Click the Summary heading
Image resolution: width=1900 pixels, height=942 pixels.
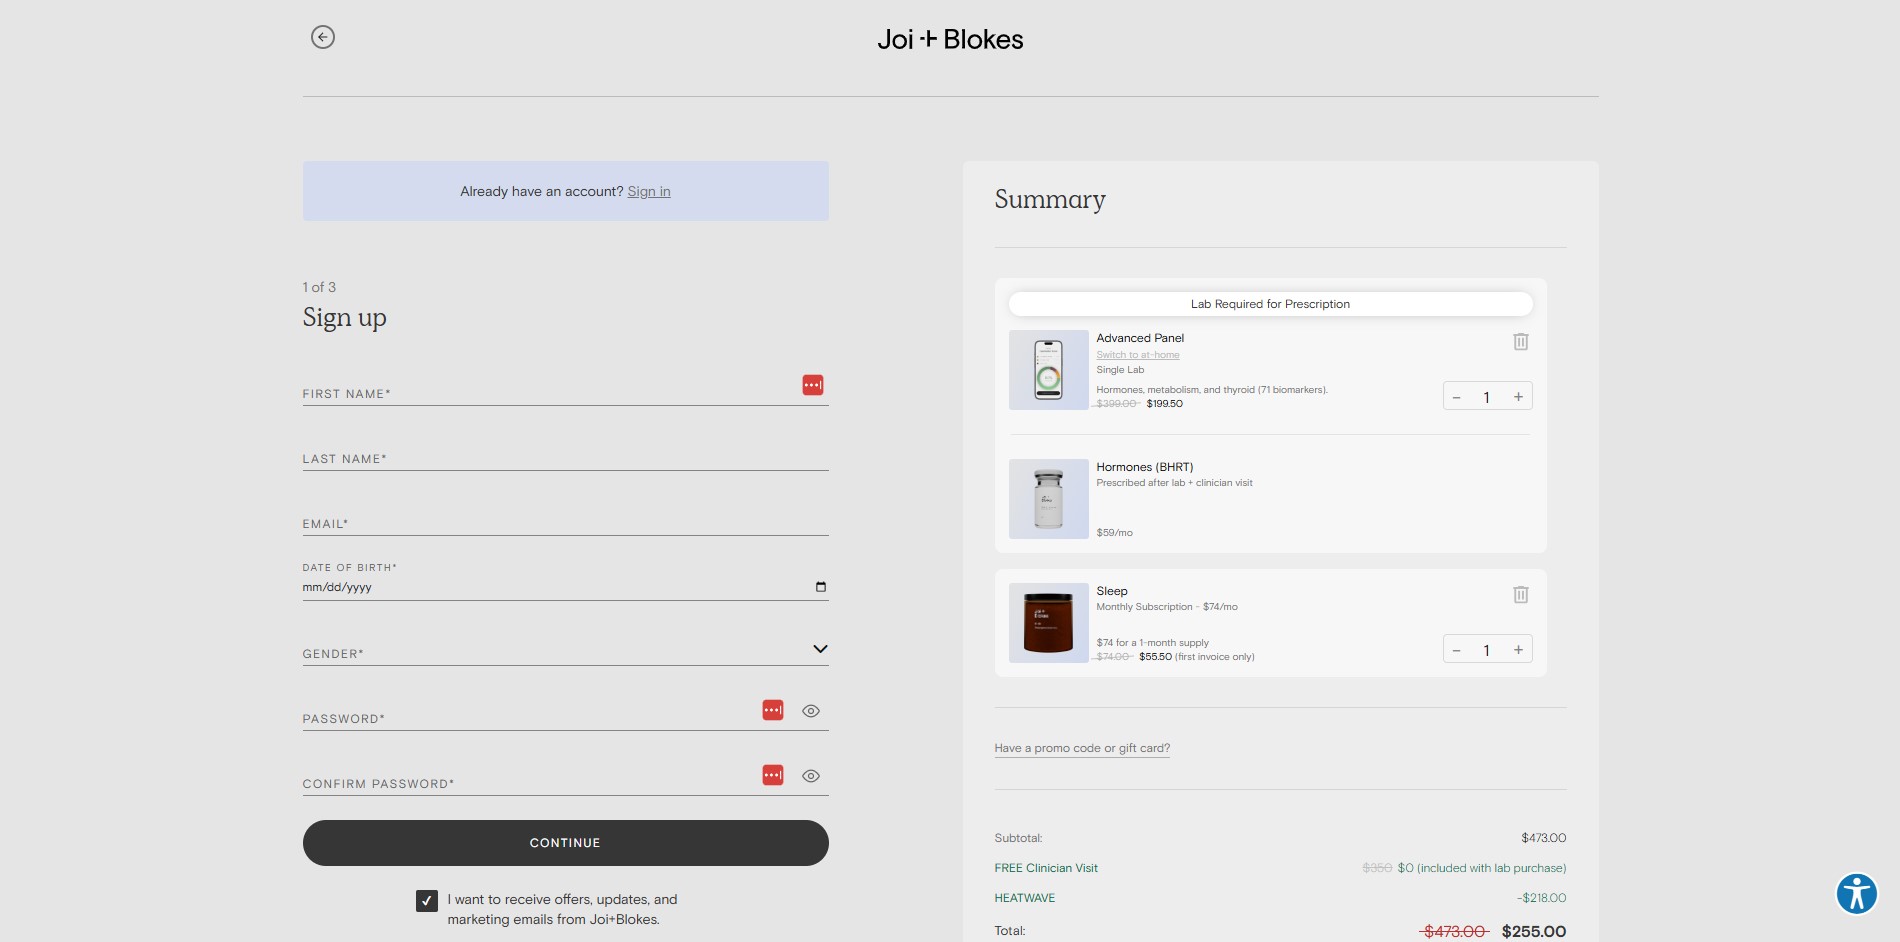pyautogui.click(x=1050, y=199)
